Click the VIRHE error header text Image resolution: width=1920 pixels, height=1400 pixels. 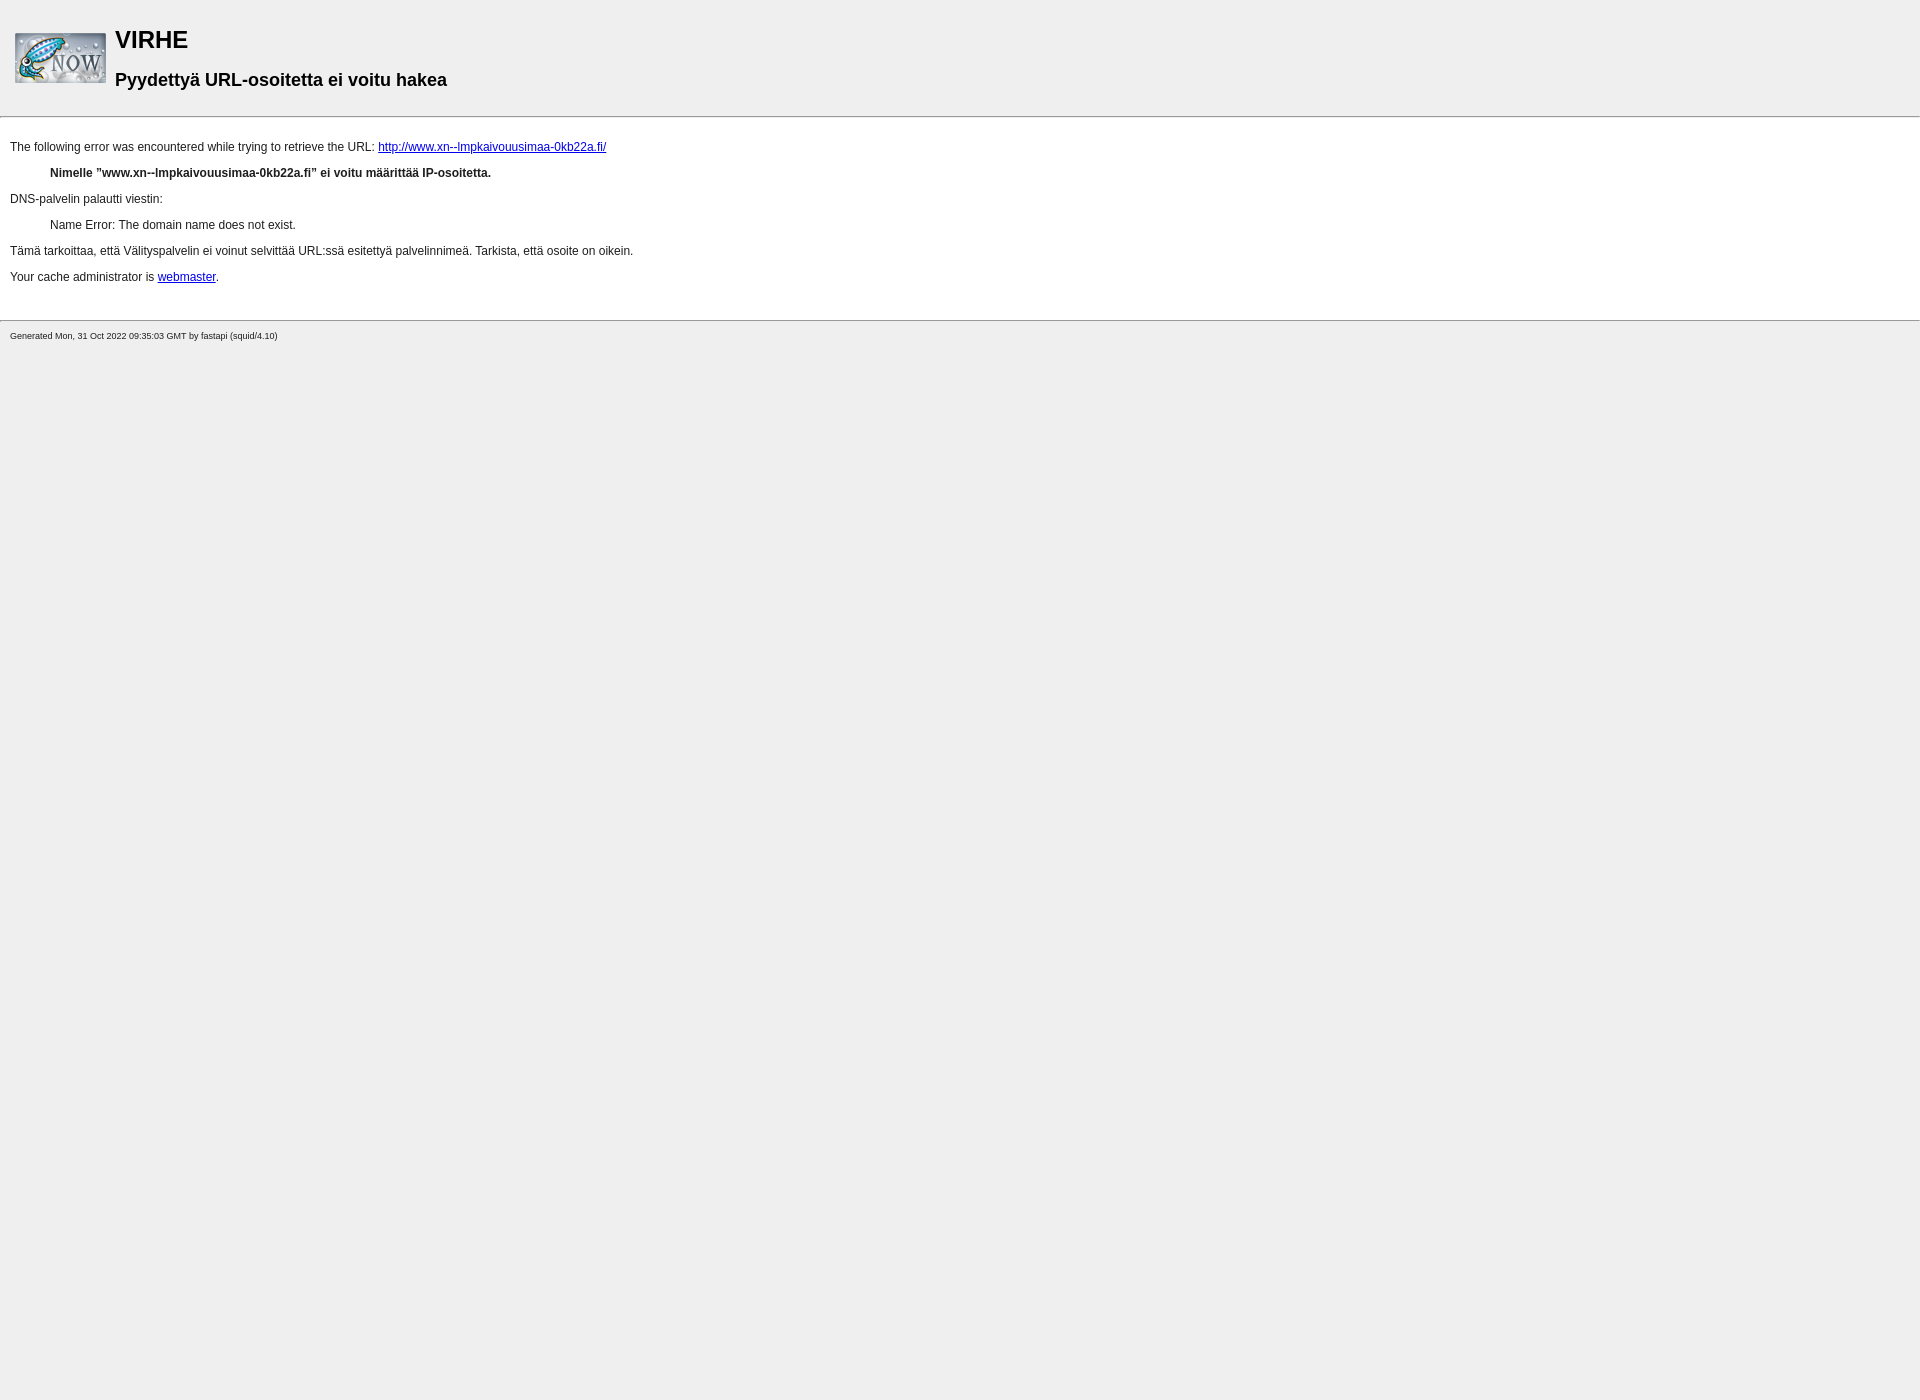(152, 39)
